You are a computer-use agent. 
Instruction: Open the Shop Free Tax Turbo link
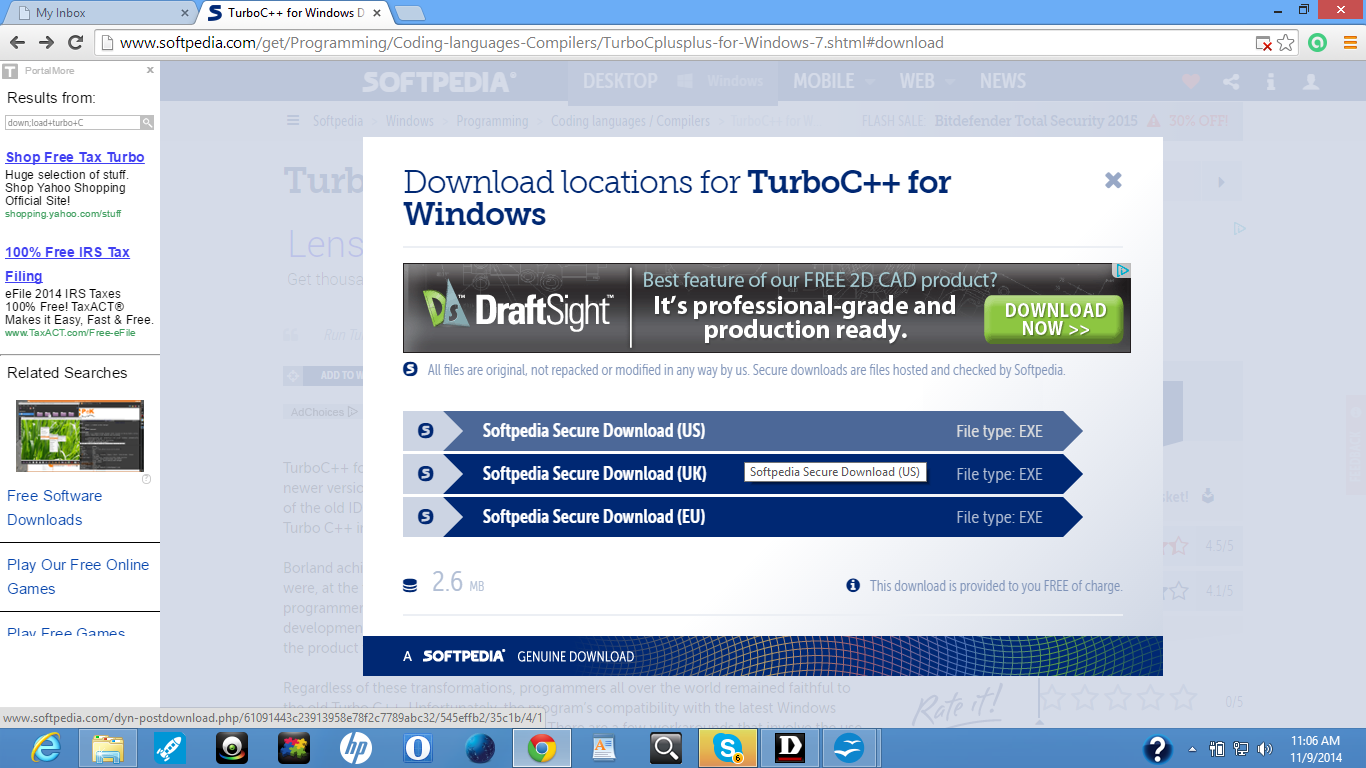click(x=75, y=157)
